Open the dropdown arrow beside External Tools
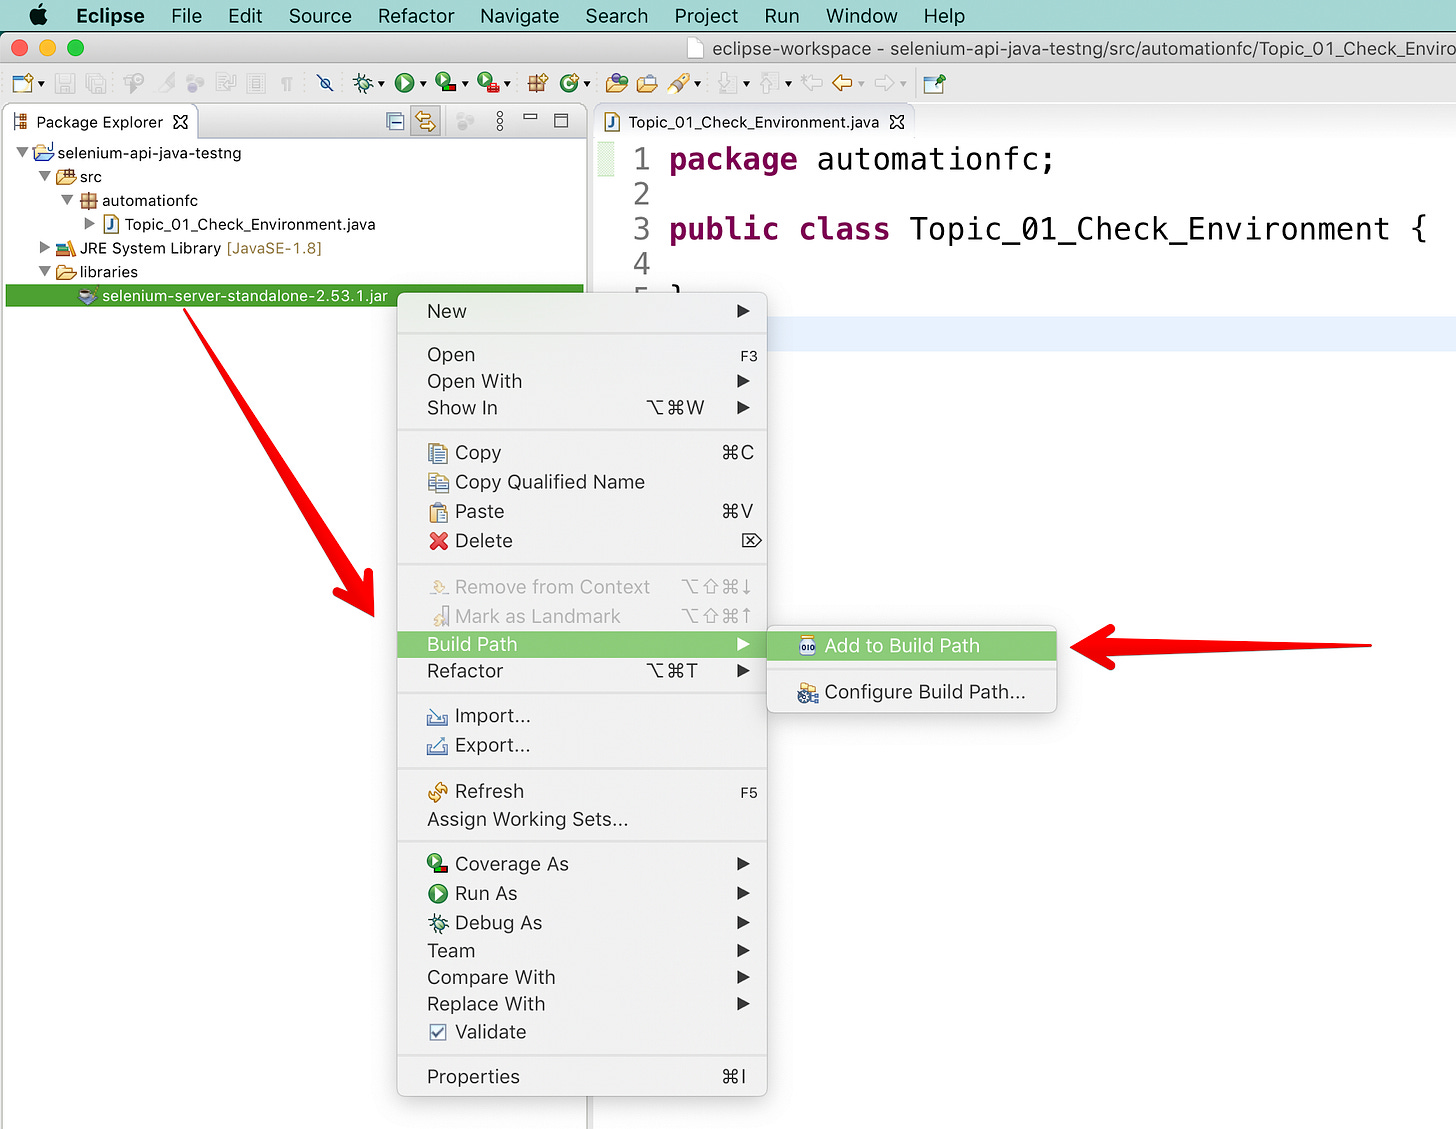1456x1129 pixels. [507, 85]
